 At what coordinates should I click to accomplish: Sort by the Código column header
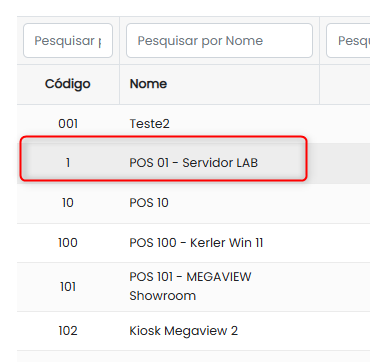(68, 84)
